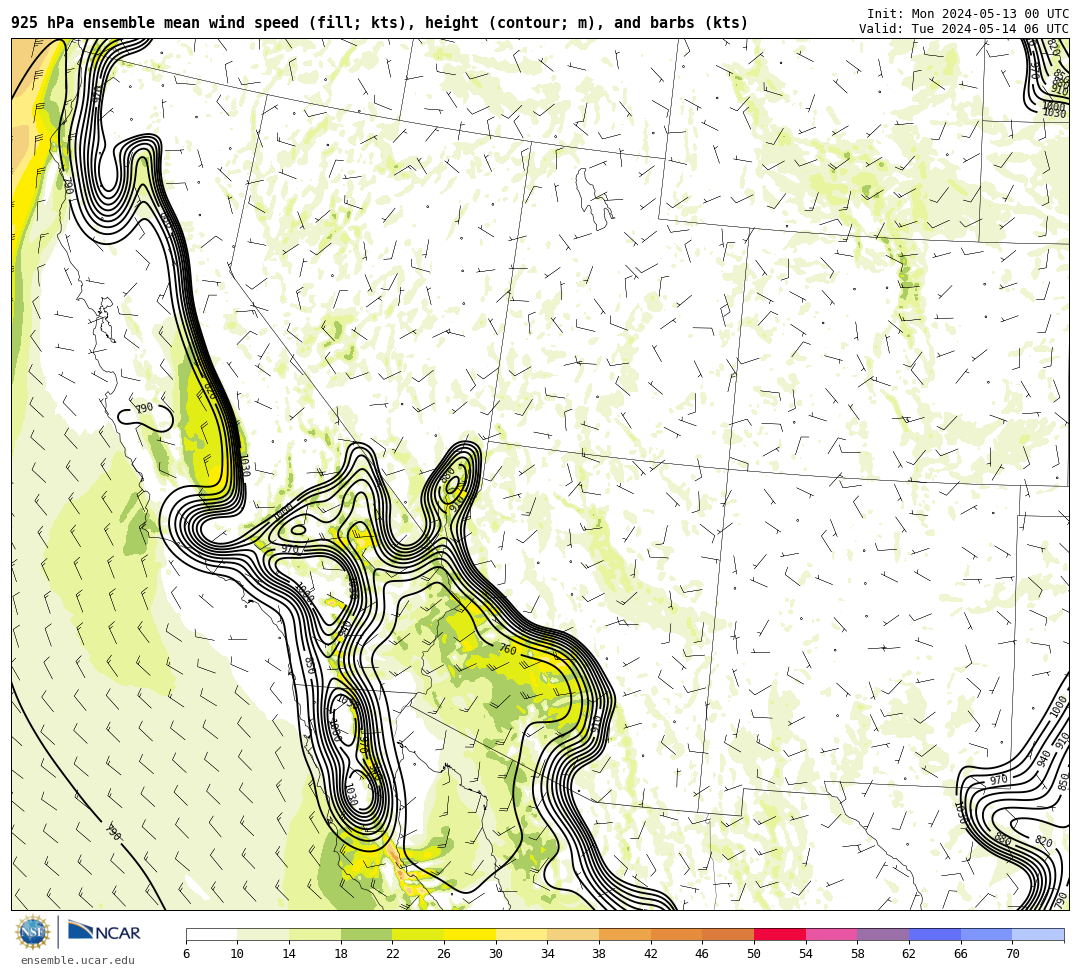Click the colorbar tick label '38'
Screen dimensions: 1080x973
tap(599, 954)
